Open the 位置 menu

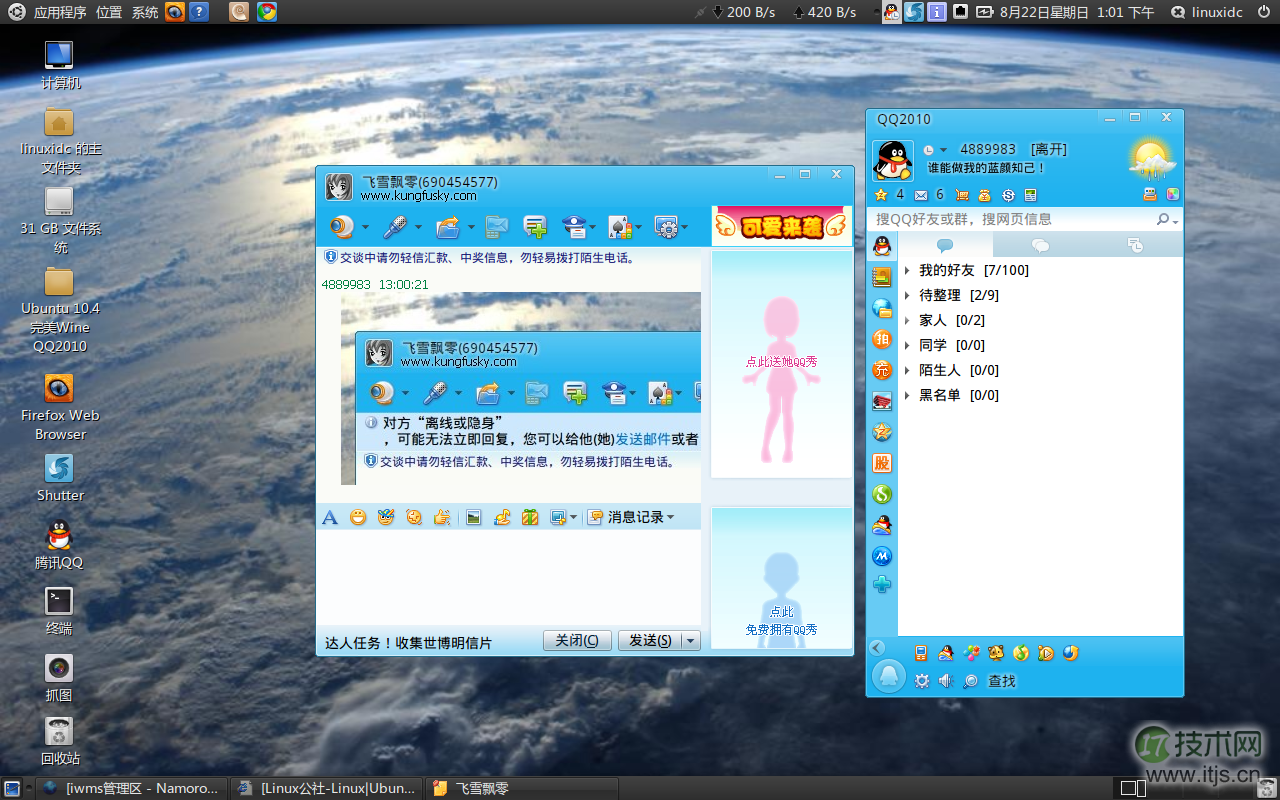[109, 12]
